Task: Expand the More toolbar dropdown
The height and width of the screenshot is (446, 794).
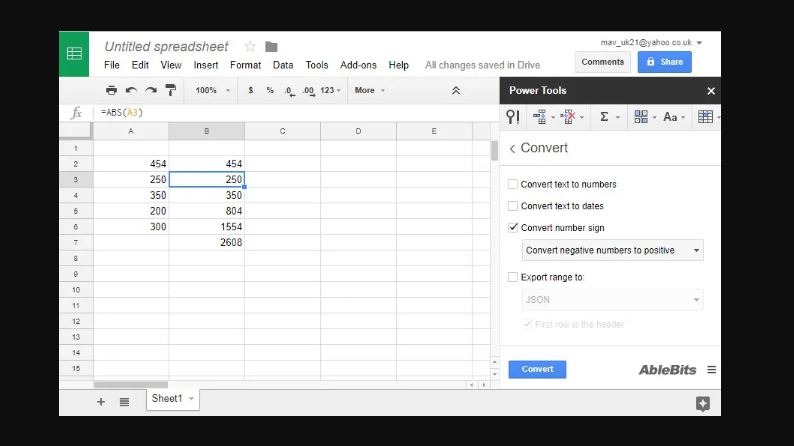Action: [x=370, y=90]
